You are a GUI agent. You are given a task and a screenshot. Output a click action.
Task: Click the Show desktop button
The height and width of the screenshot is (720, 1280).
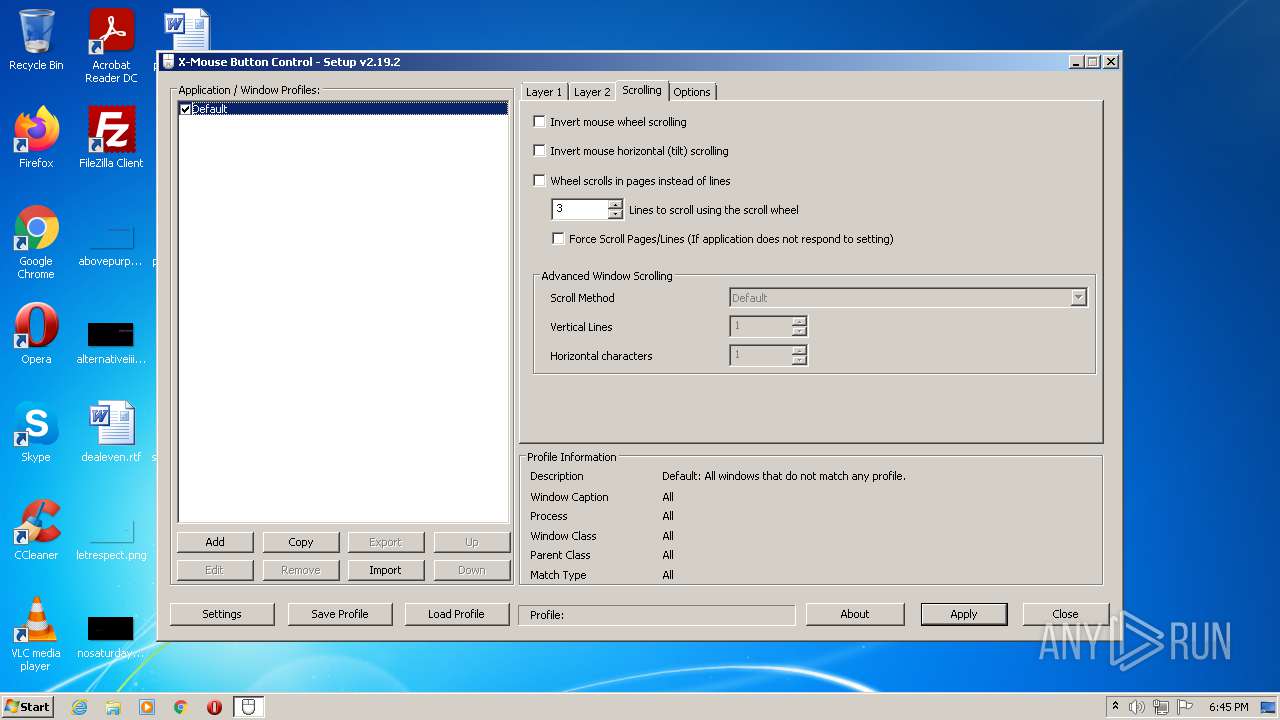[1270, 707]
